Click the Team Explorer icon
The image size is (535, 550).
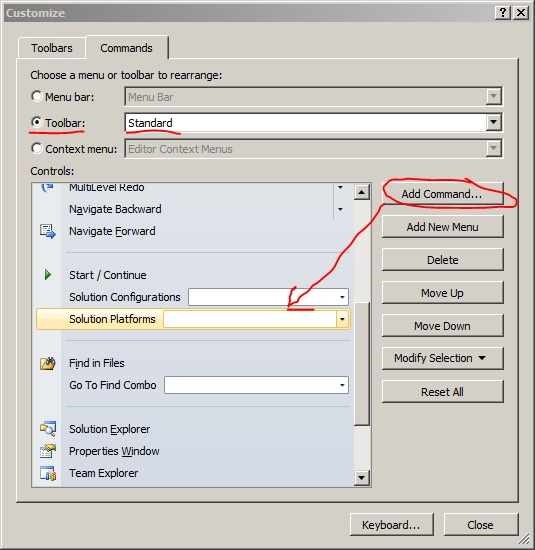48,473
